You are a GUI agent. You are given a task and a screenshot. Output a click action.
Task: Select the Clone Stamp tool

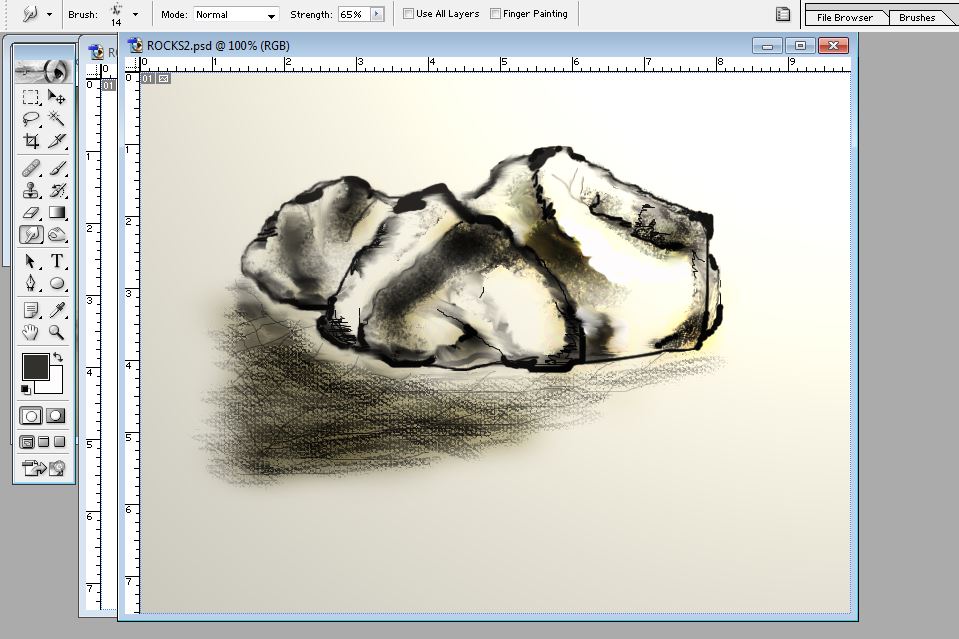(x=31, y=190)
